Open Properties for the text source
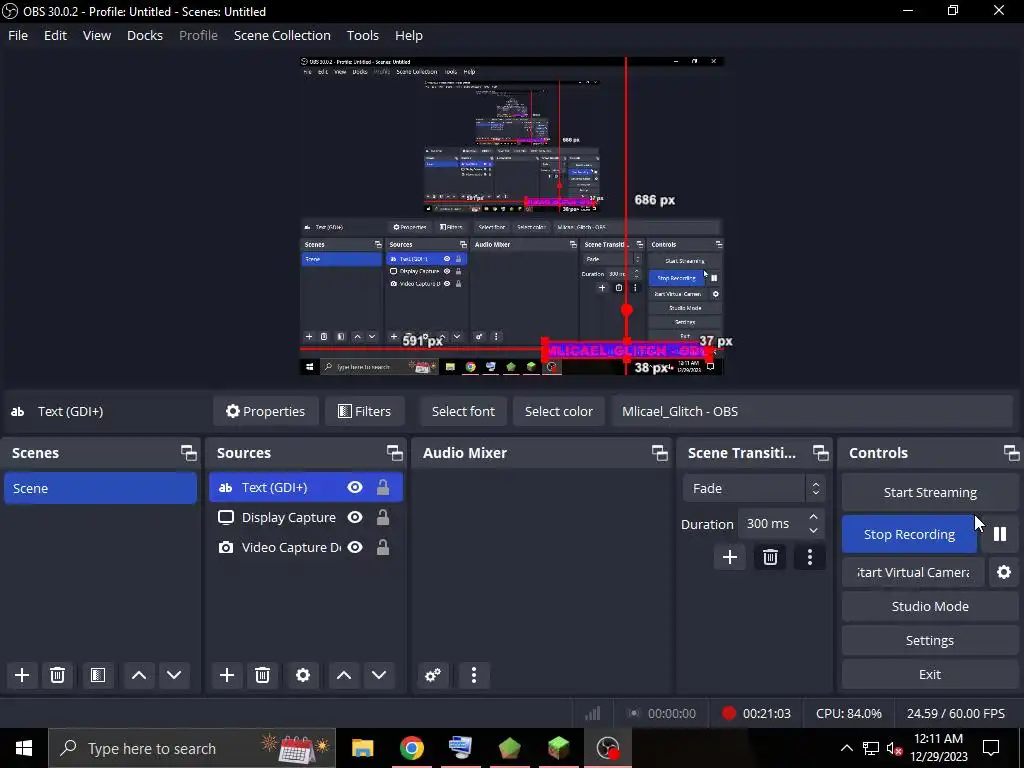The width and height of the screenshot is (1024, 768). point(265,411)
